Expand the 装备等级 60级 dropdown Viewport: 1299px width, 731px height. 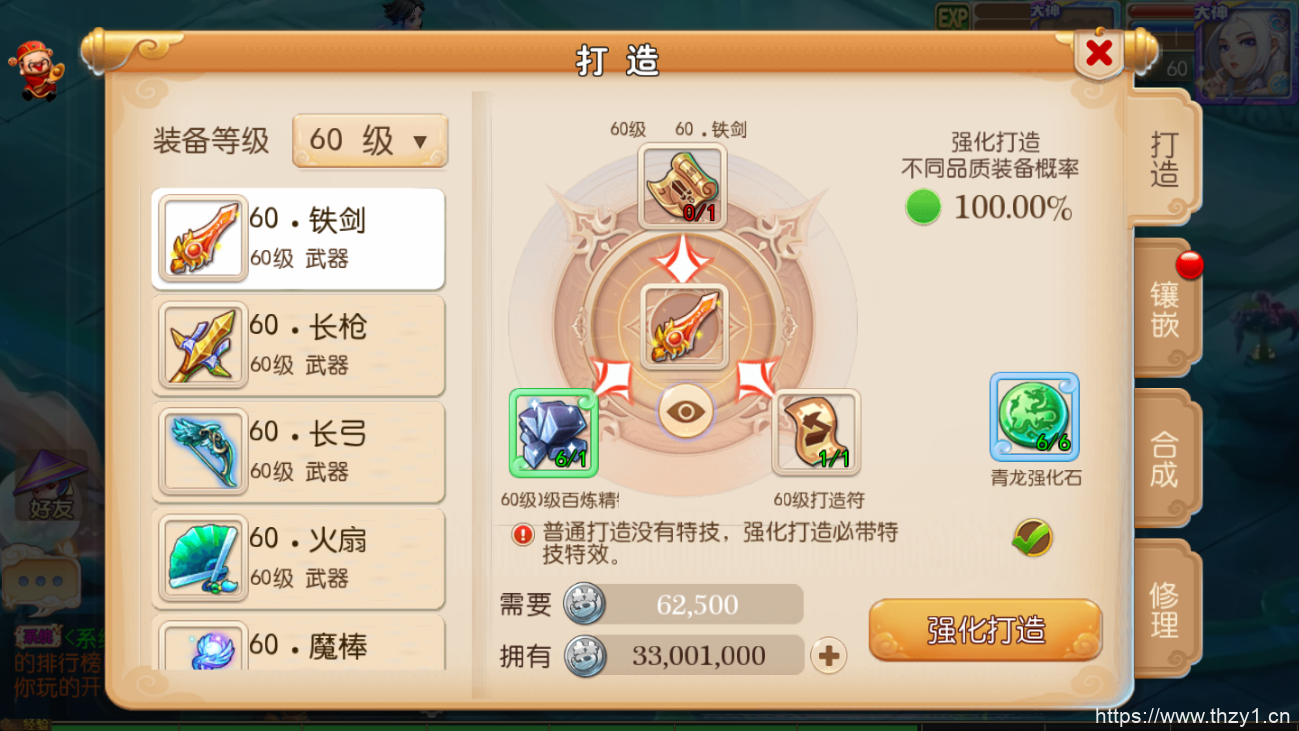pos(370,141)
